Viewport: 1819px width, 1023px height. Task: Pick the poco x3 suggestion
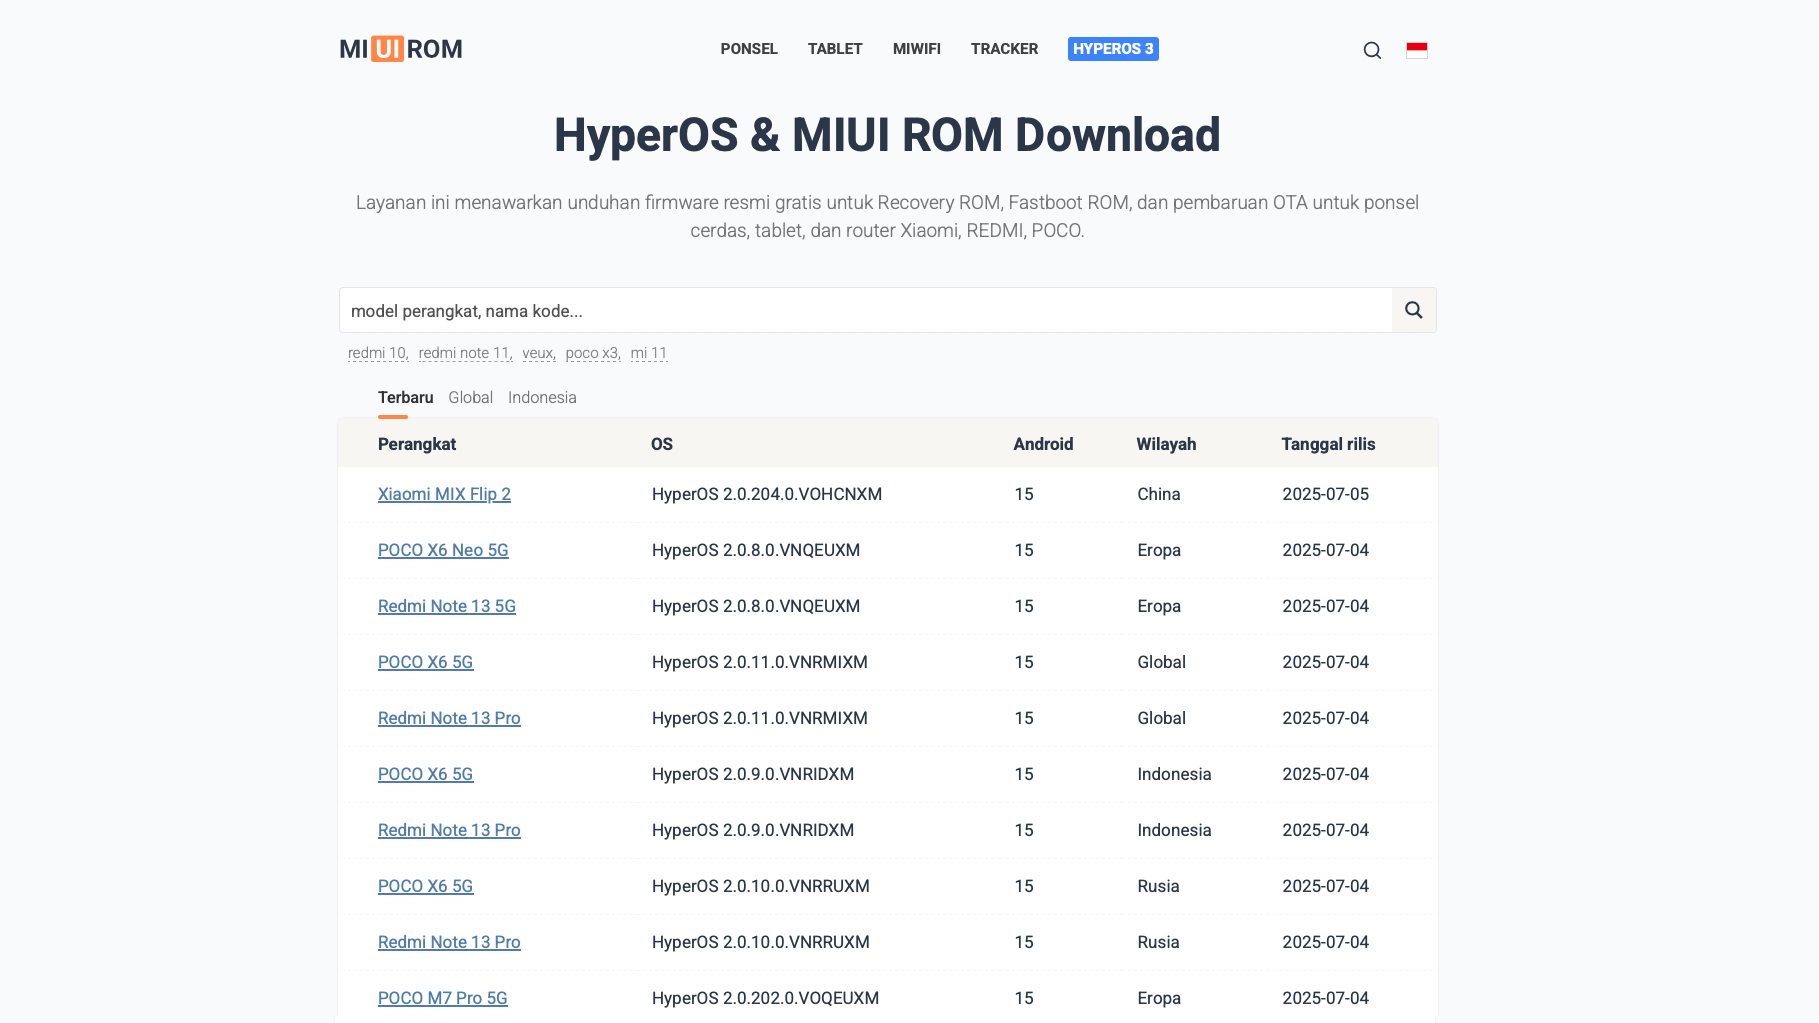(x=593, y=353)
